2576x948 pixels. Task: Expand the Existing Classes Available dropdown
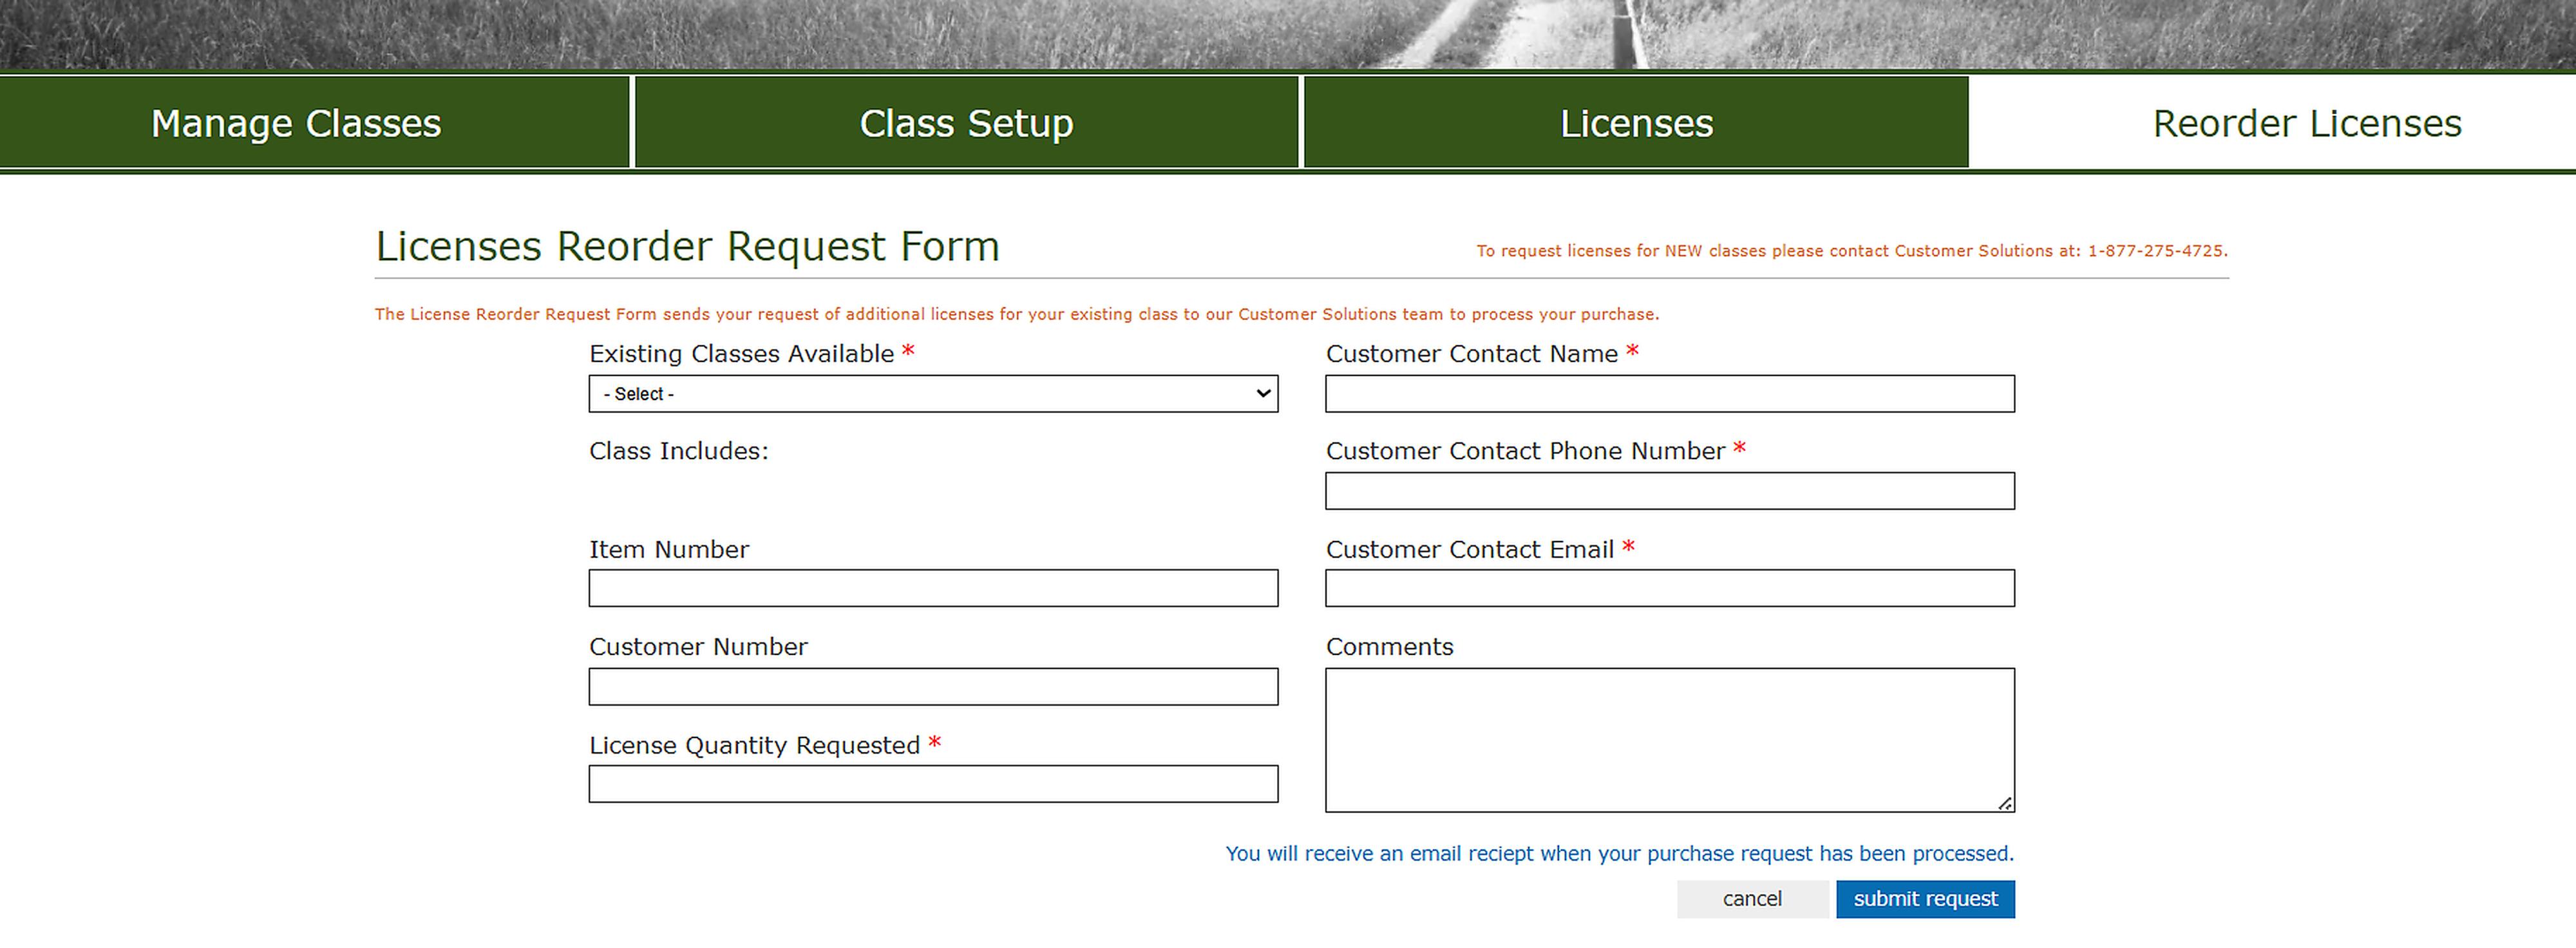coord(933,394)
